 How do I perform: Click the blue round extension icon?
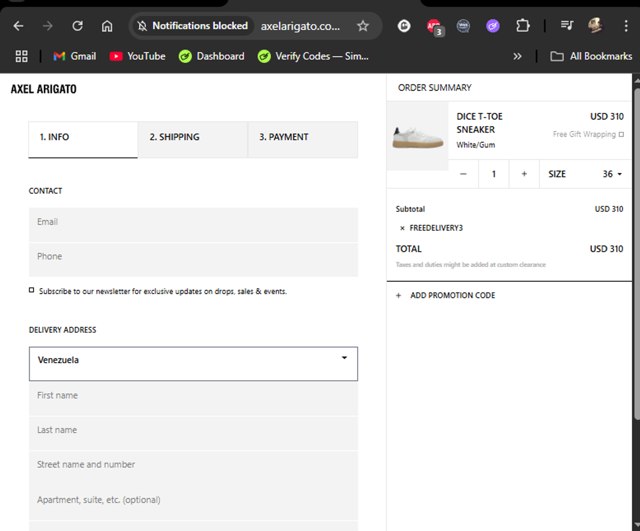[463, 26]
